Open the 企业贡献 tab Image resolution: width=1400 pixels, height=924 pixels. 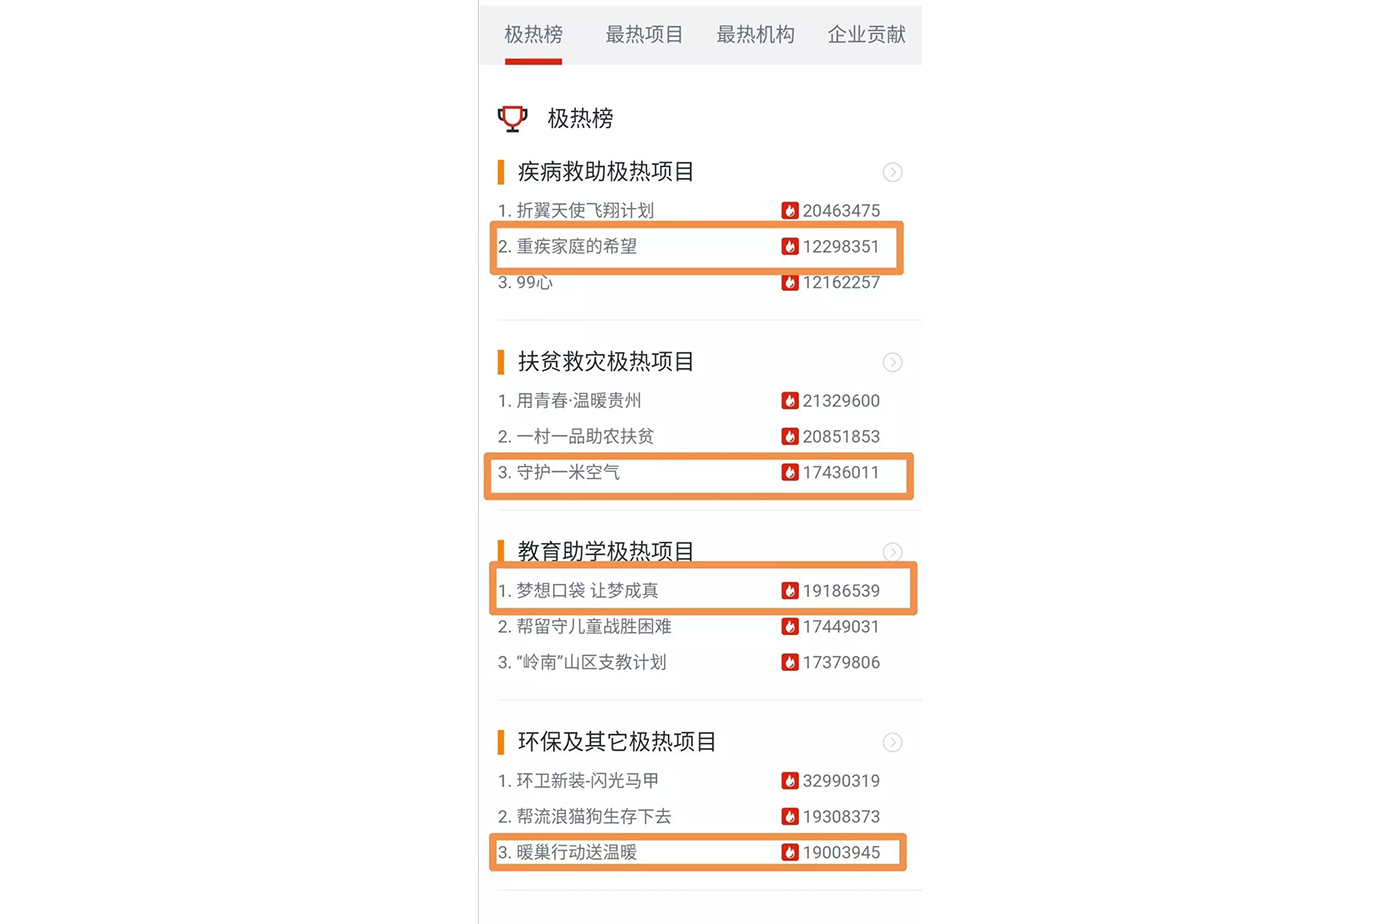click(x=866, y=35)
